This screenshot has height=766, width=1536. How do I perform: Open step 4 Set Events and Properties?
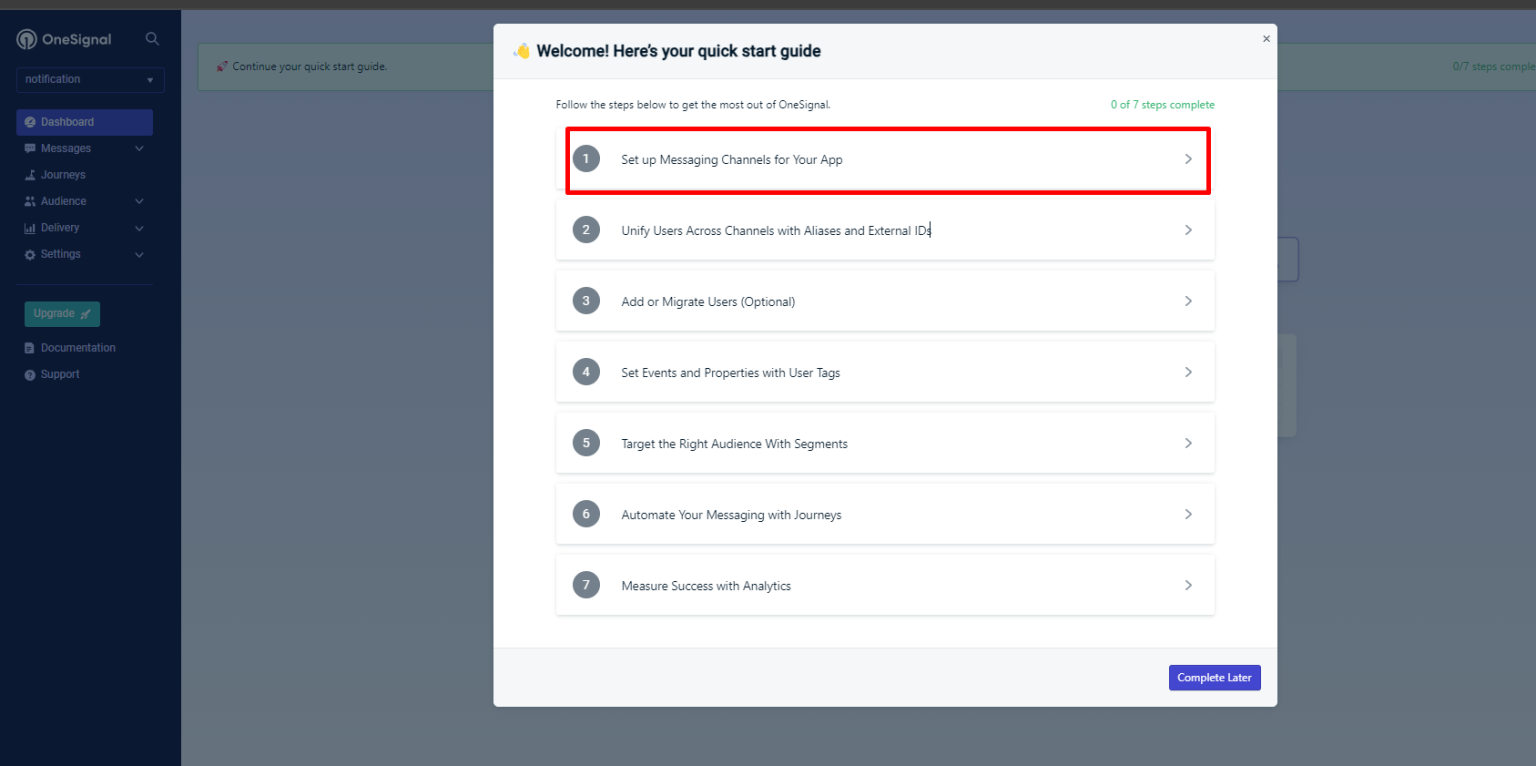pos(885,372)
